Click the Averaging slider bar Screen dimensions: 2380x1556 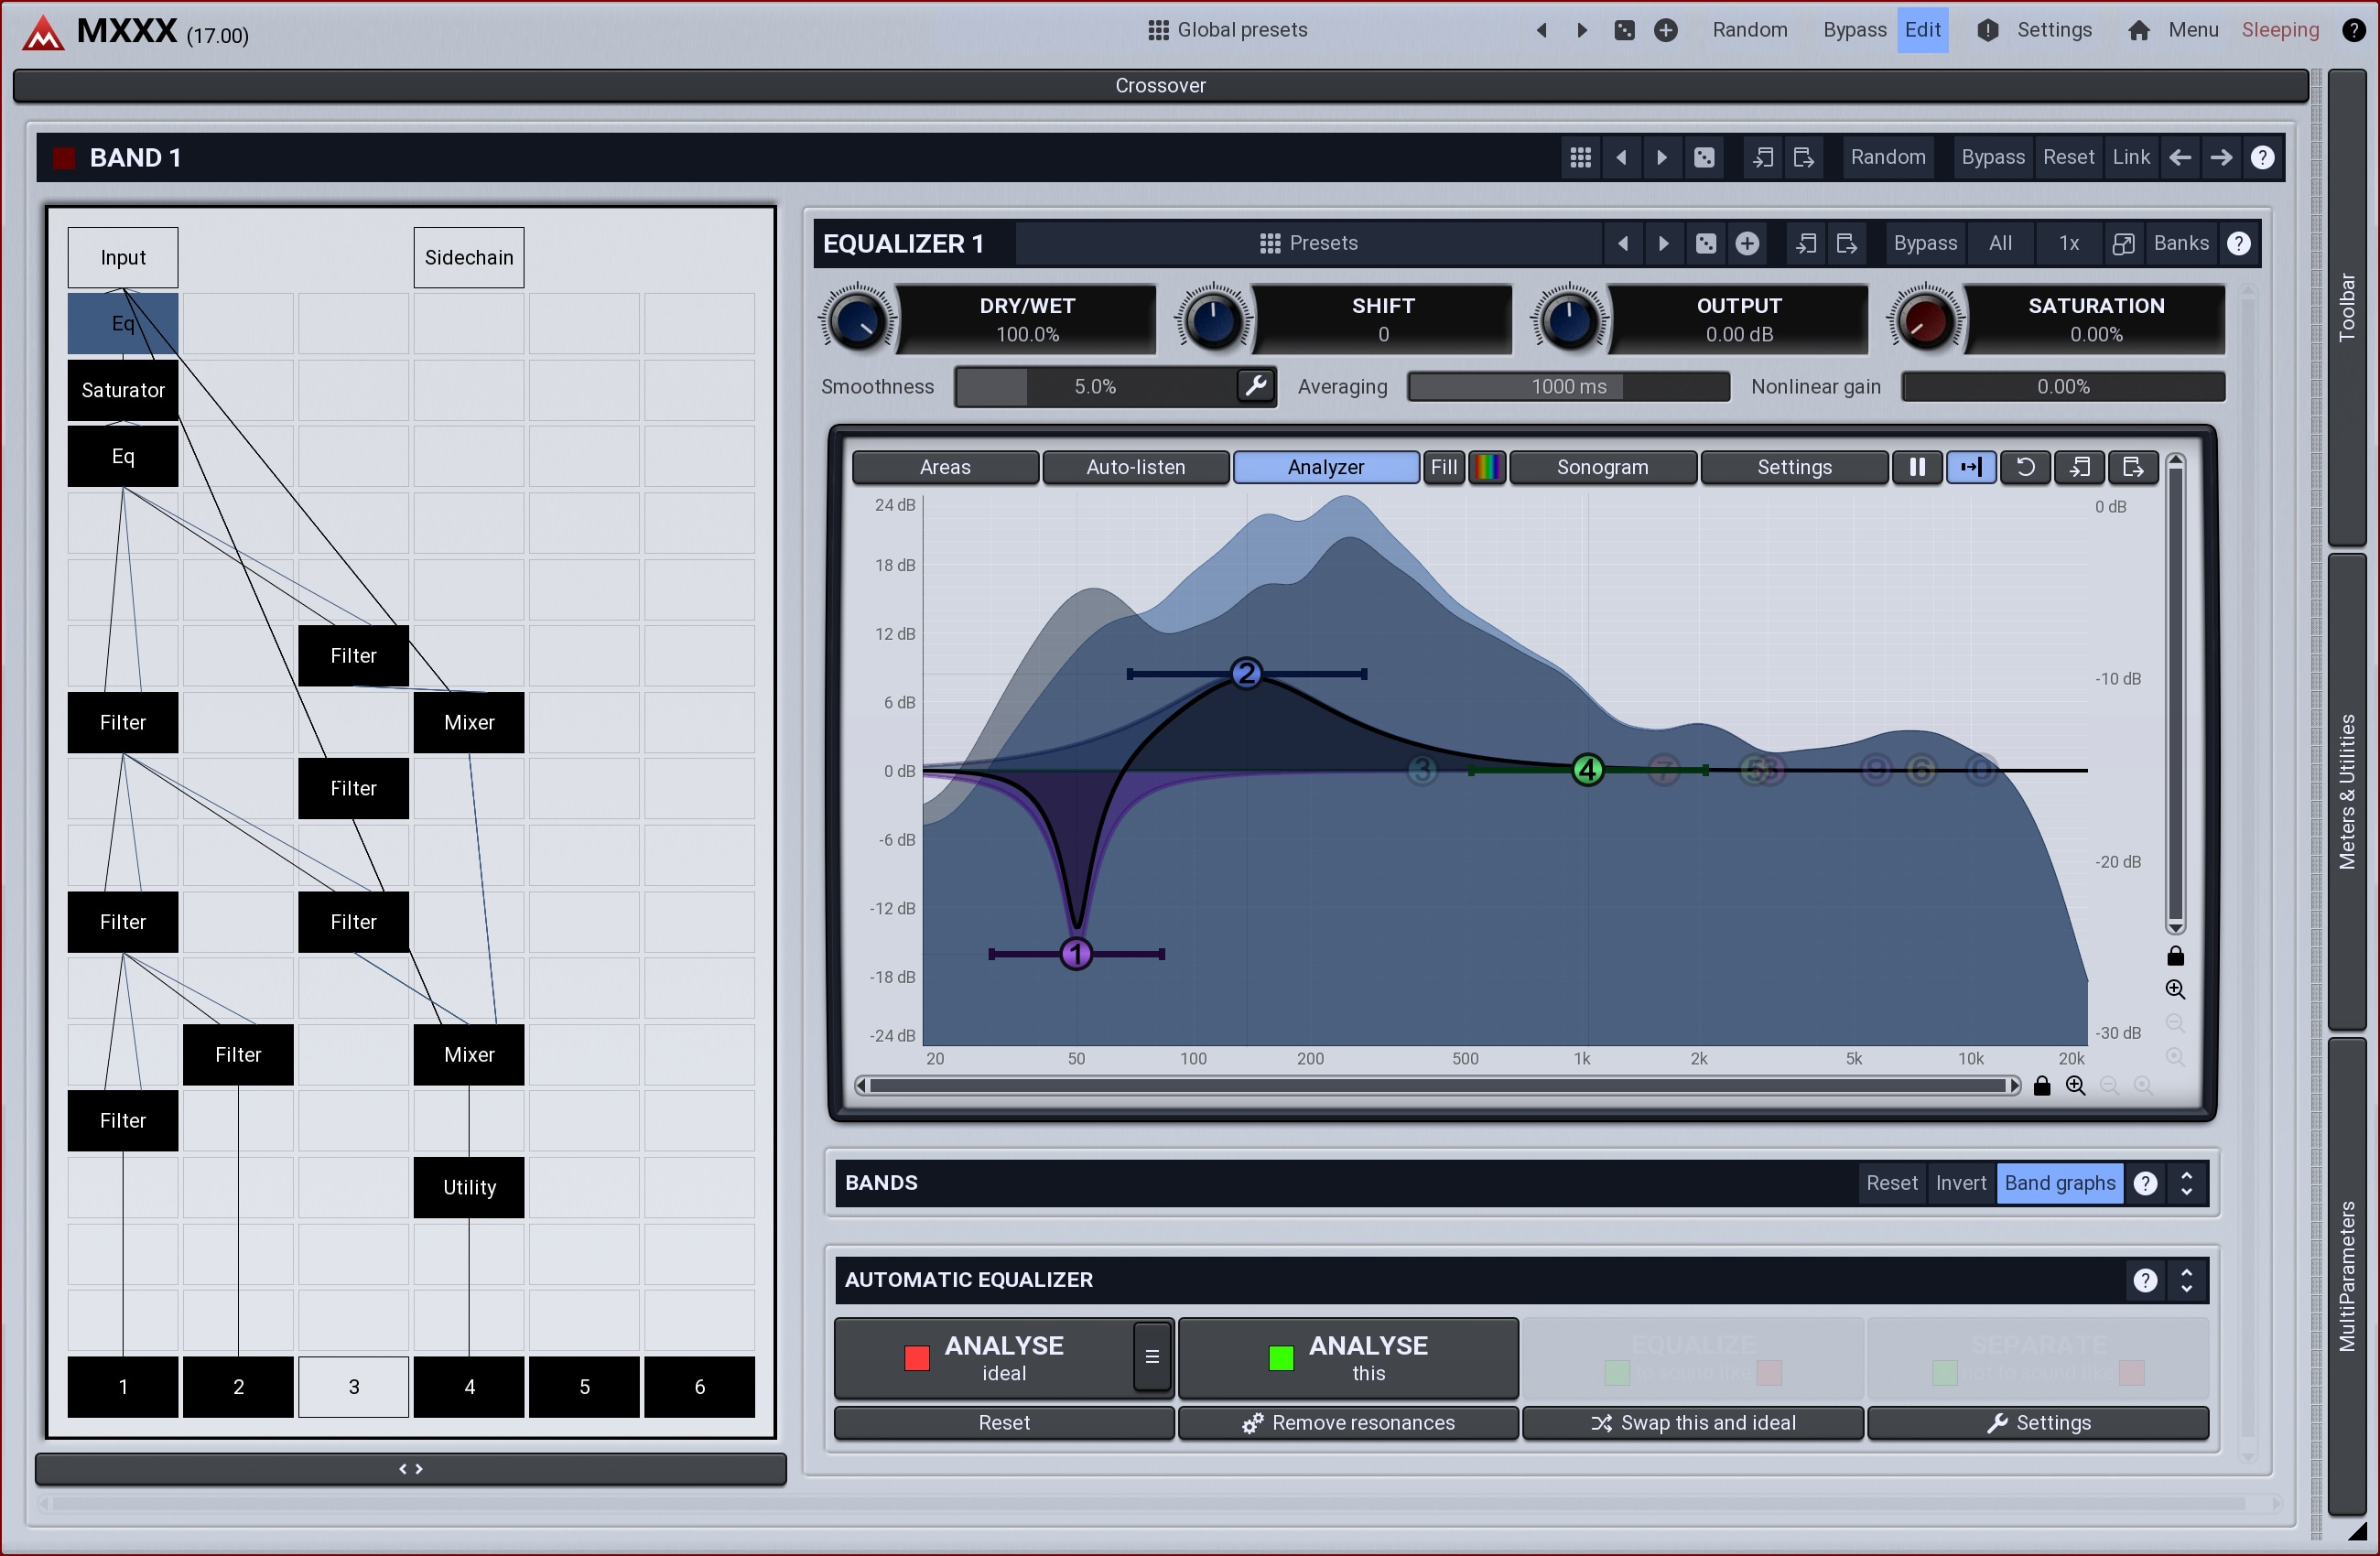pyautogui.click(x=1568, y=386)
